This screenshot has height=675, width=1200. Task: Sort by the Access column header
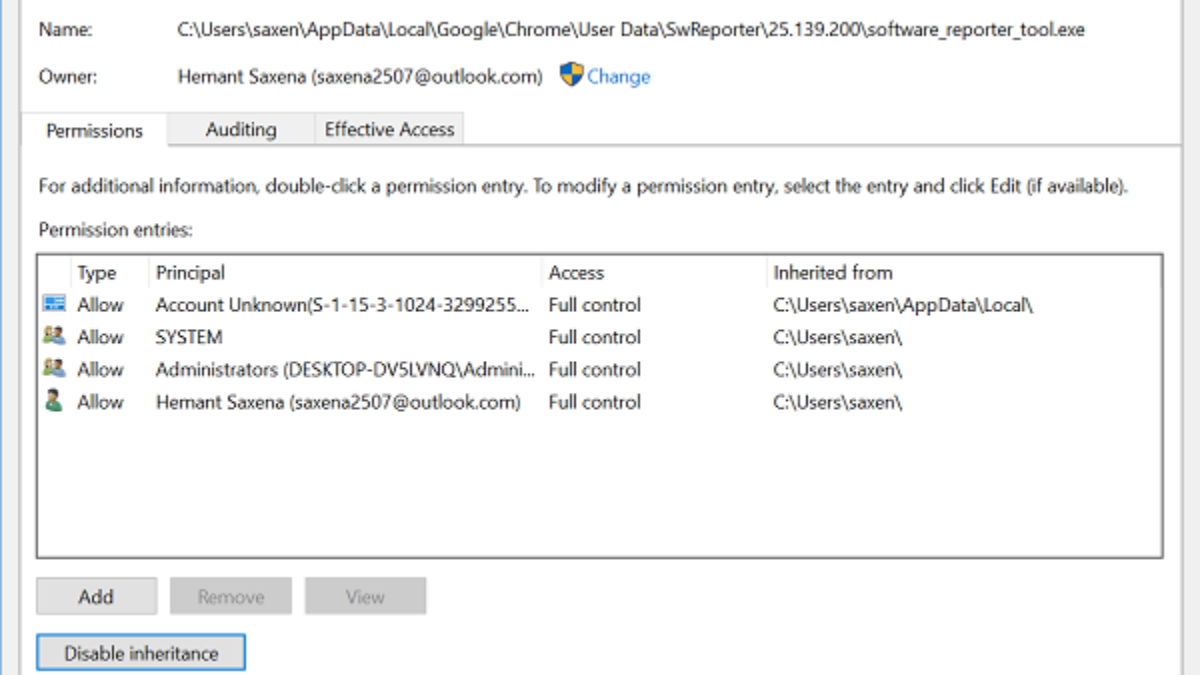click(x=576, y=272)
